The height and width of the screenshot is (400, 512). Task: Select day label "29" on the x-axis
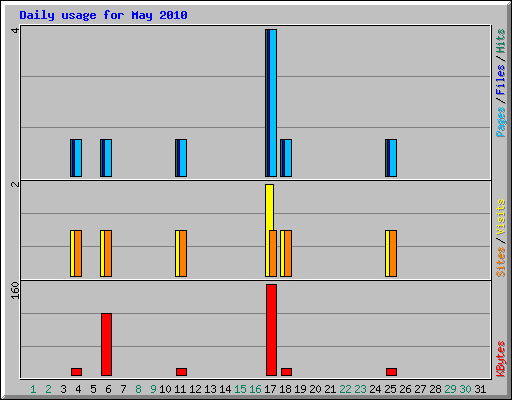tap(450, 389)
